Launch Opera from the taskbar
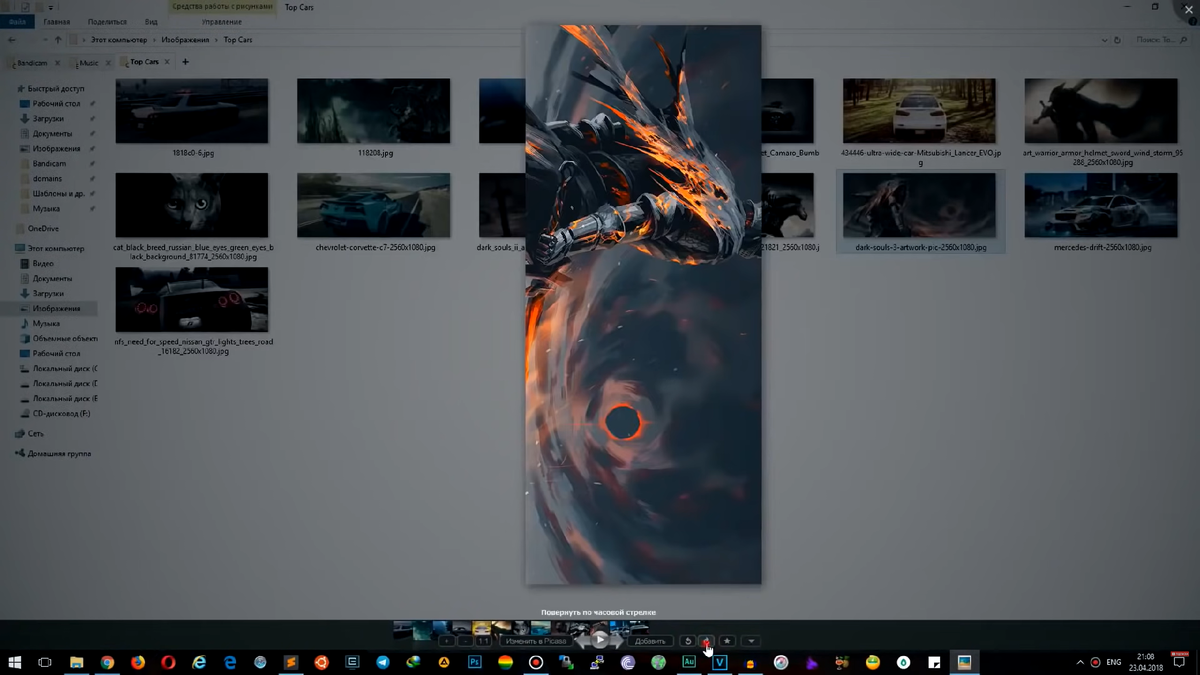Image resolution: width=1200 pixels, height=675 pixels. [x=168, y=662]
